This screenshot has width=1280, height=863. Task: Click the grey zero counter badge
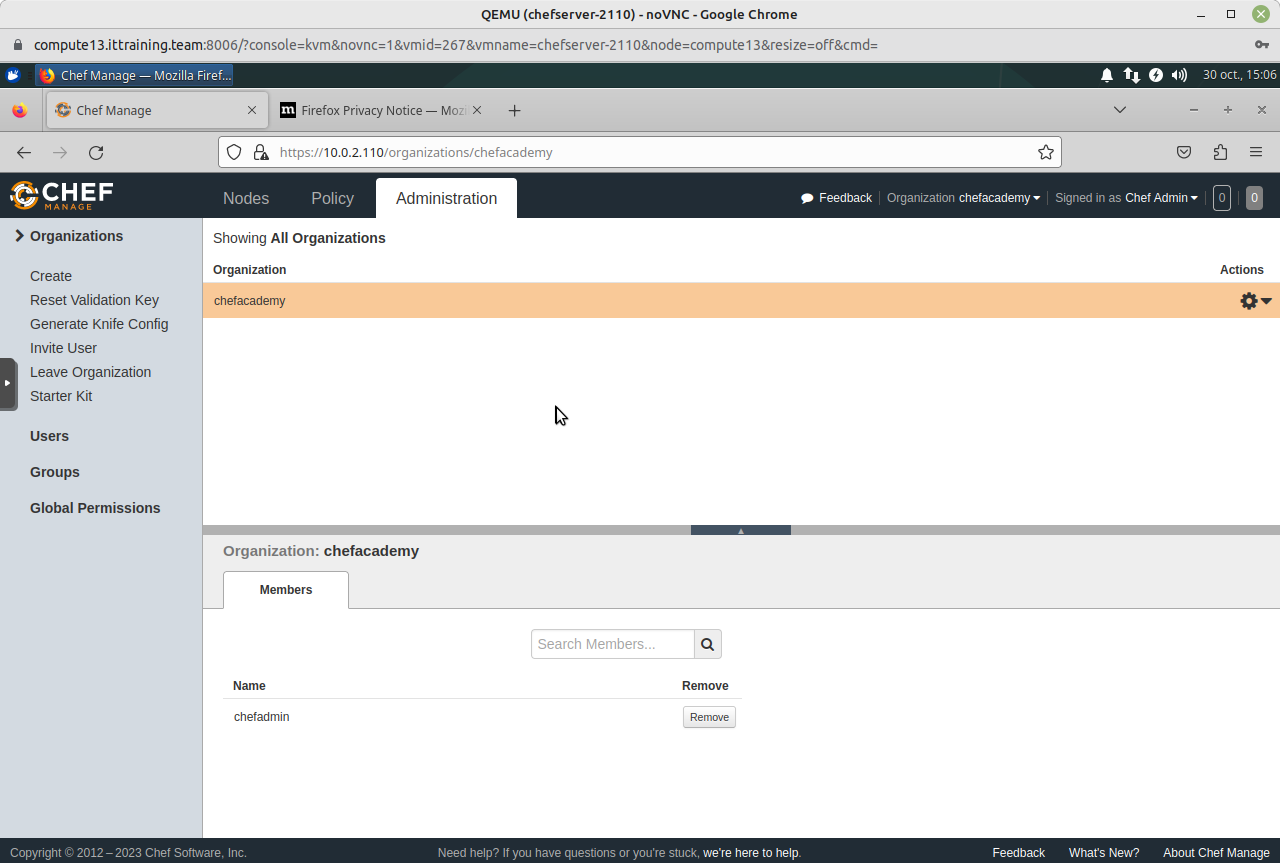[1254, 198]
